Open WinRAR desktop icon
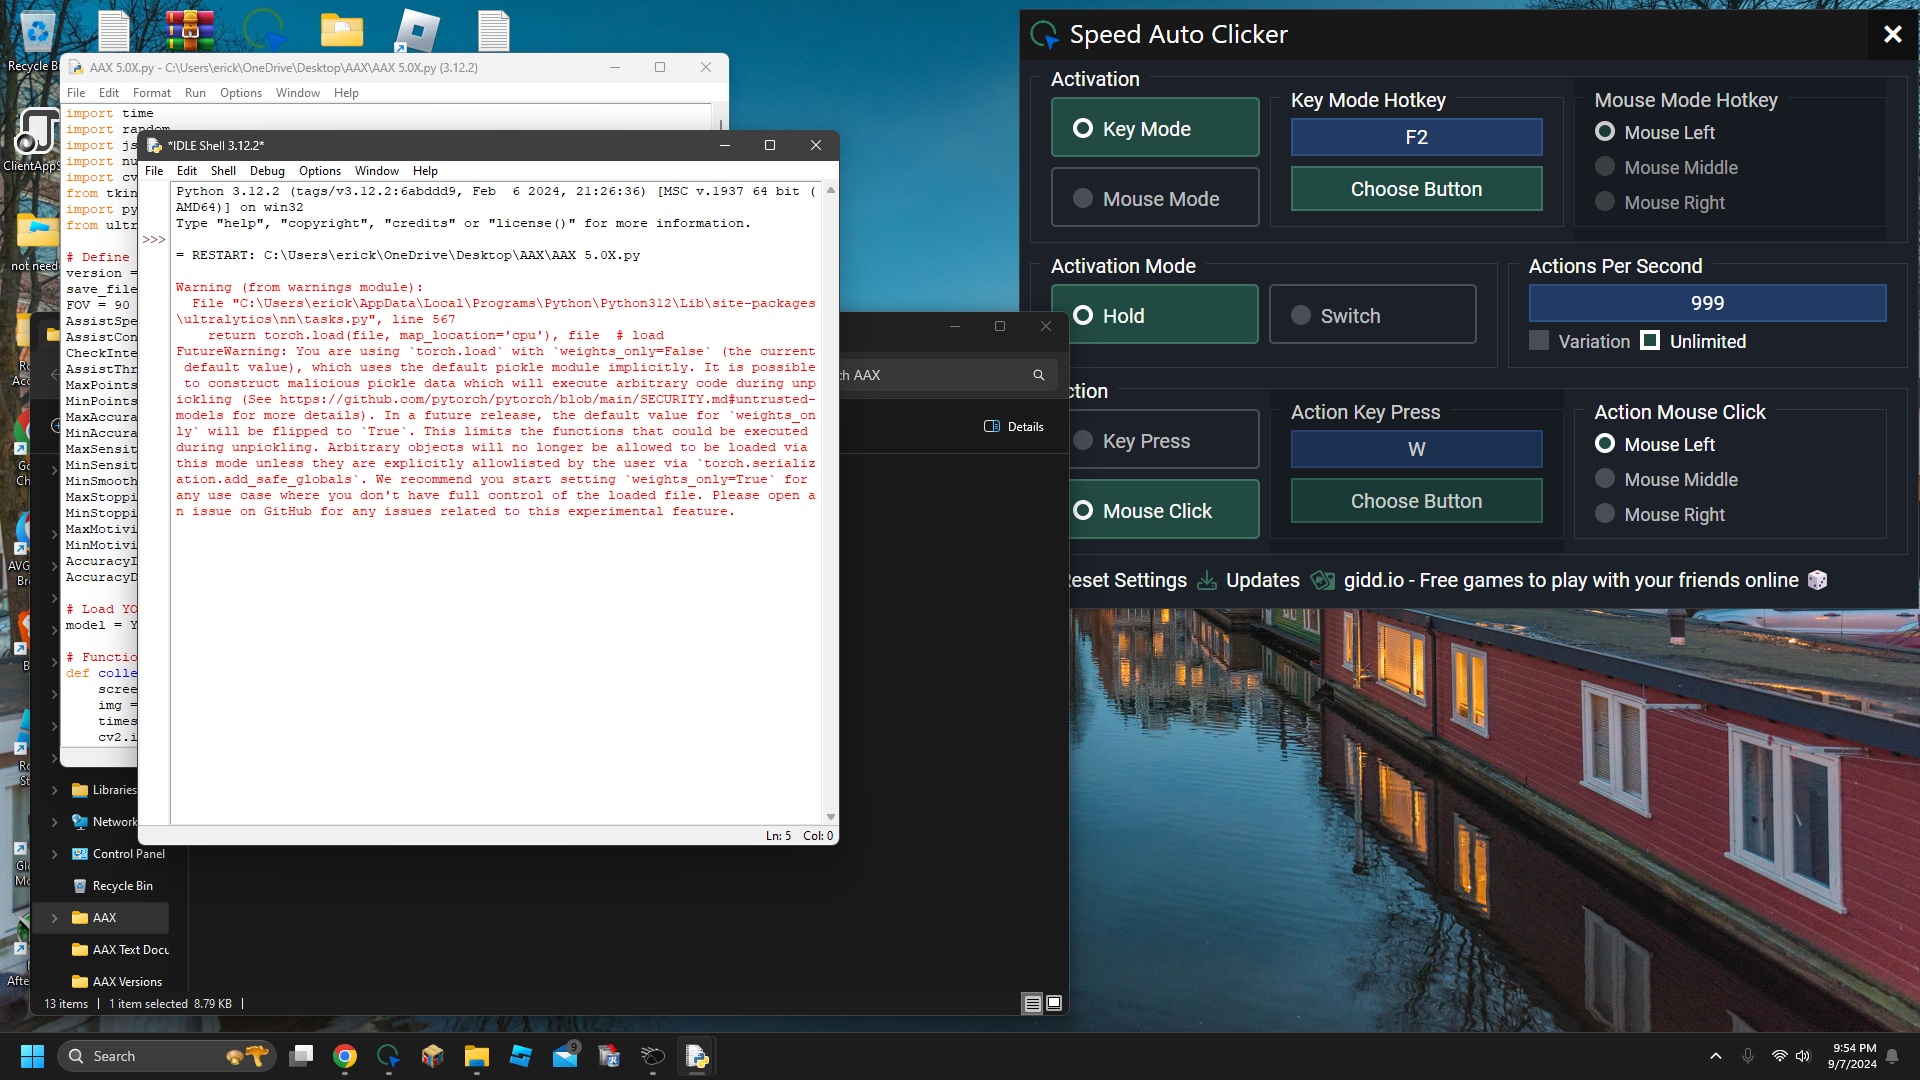The image size is (1920, 1080). (x=190, y=30)
